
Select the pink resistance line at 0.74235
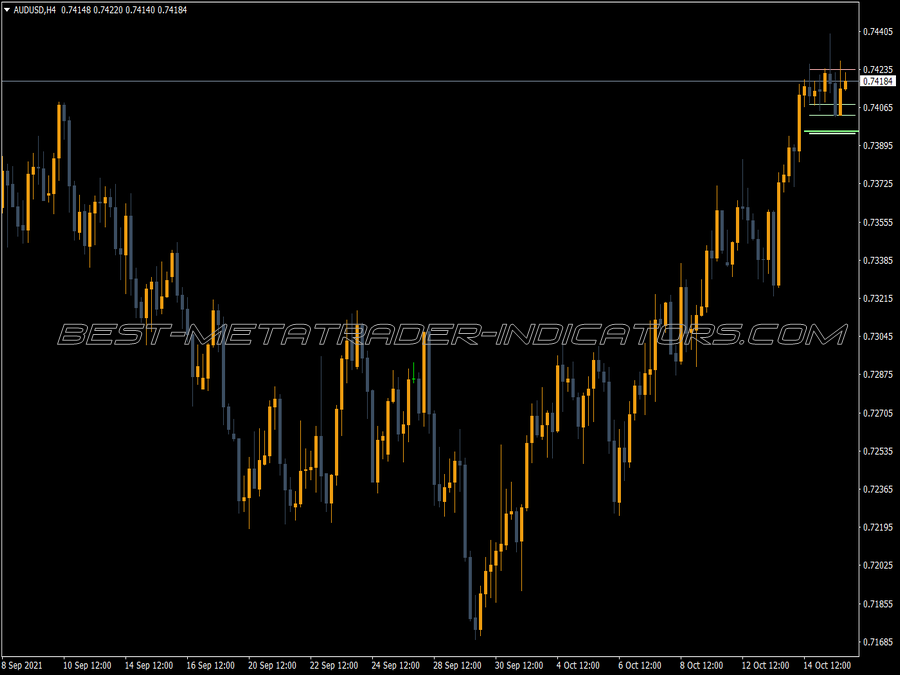tap(832, 69)
